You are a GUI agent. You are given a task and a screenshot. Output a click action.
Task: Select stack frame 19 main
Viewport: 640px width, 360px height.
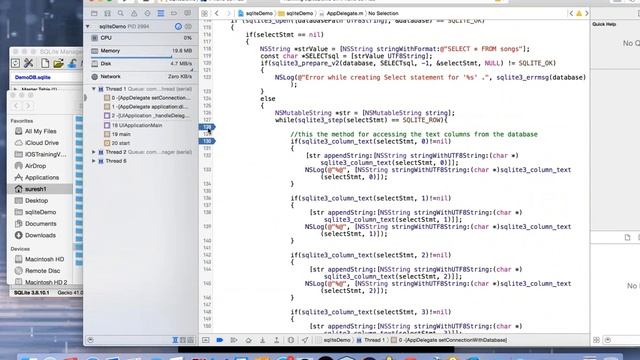[x=117, y=134]
